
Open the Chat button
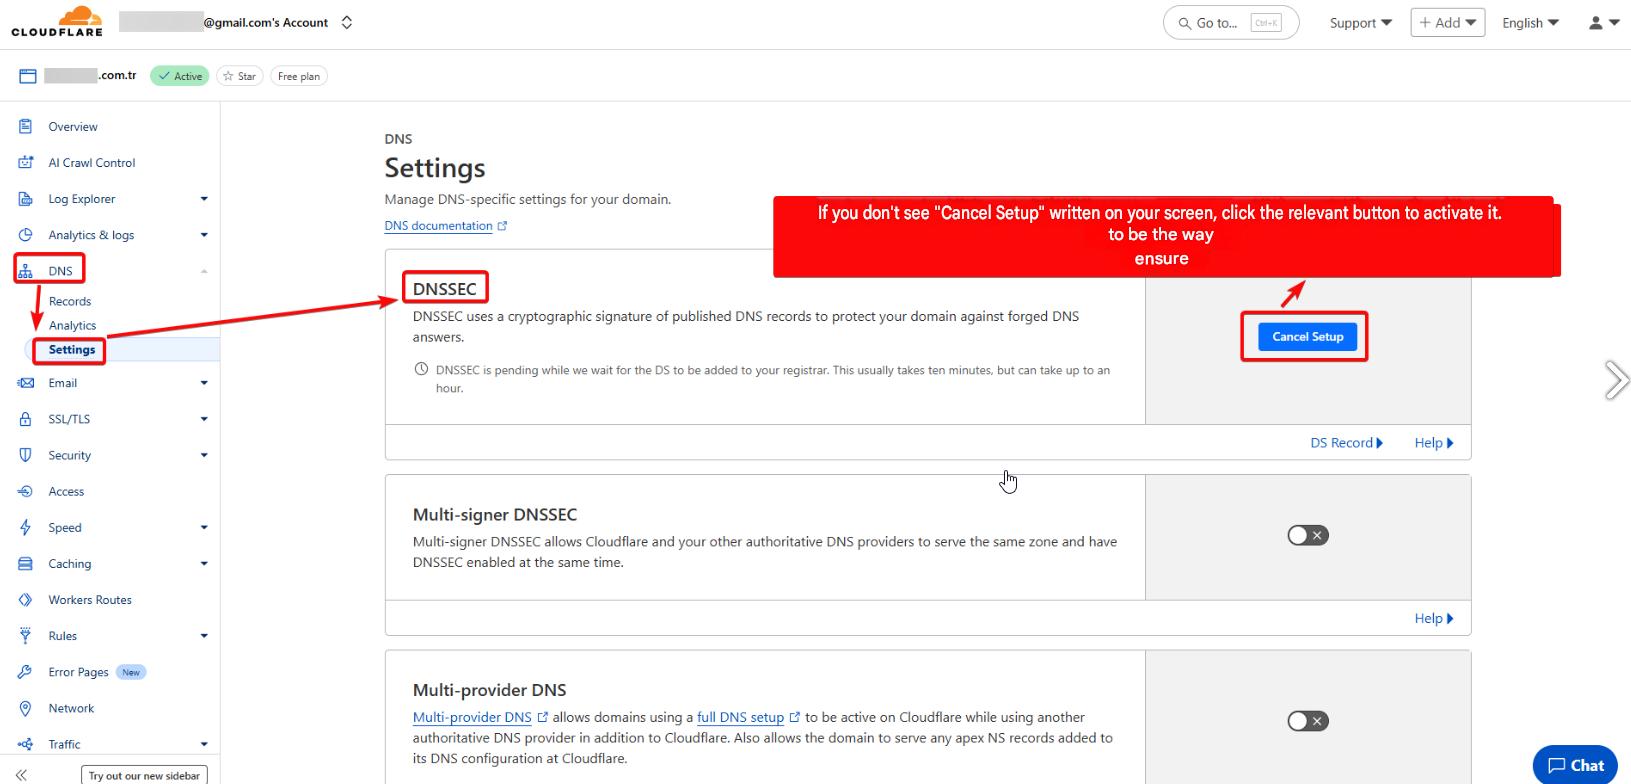point(1575,765)
